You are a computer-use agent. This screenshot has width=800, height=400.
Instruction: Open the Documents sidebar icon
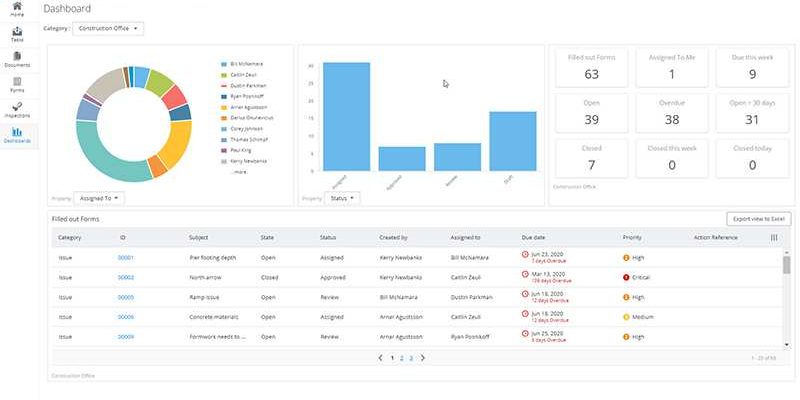(x=17, y=59)
